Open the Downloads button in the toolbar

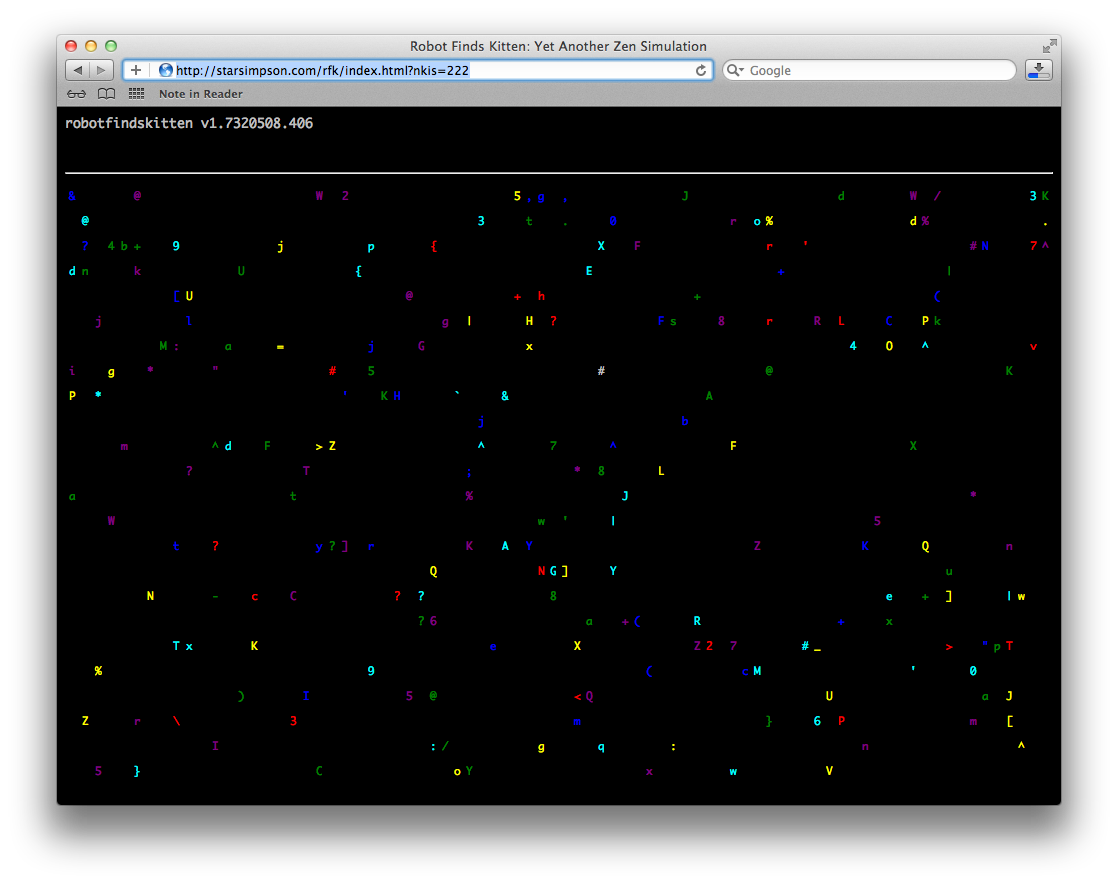(1039, 70)
